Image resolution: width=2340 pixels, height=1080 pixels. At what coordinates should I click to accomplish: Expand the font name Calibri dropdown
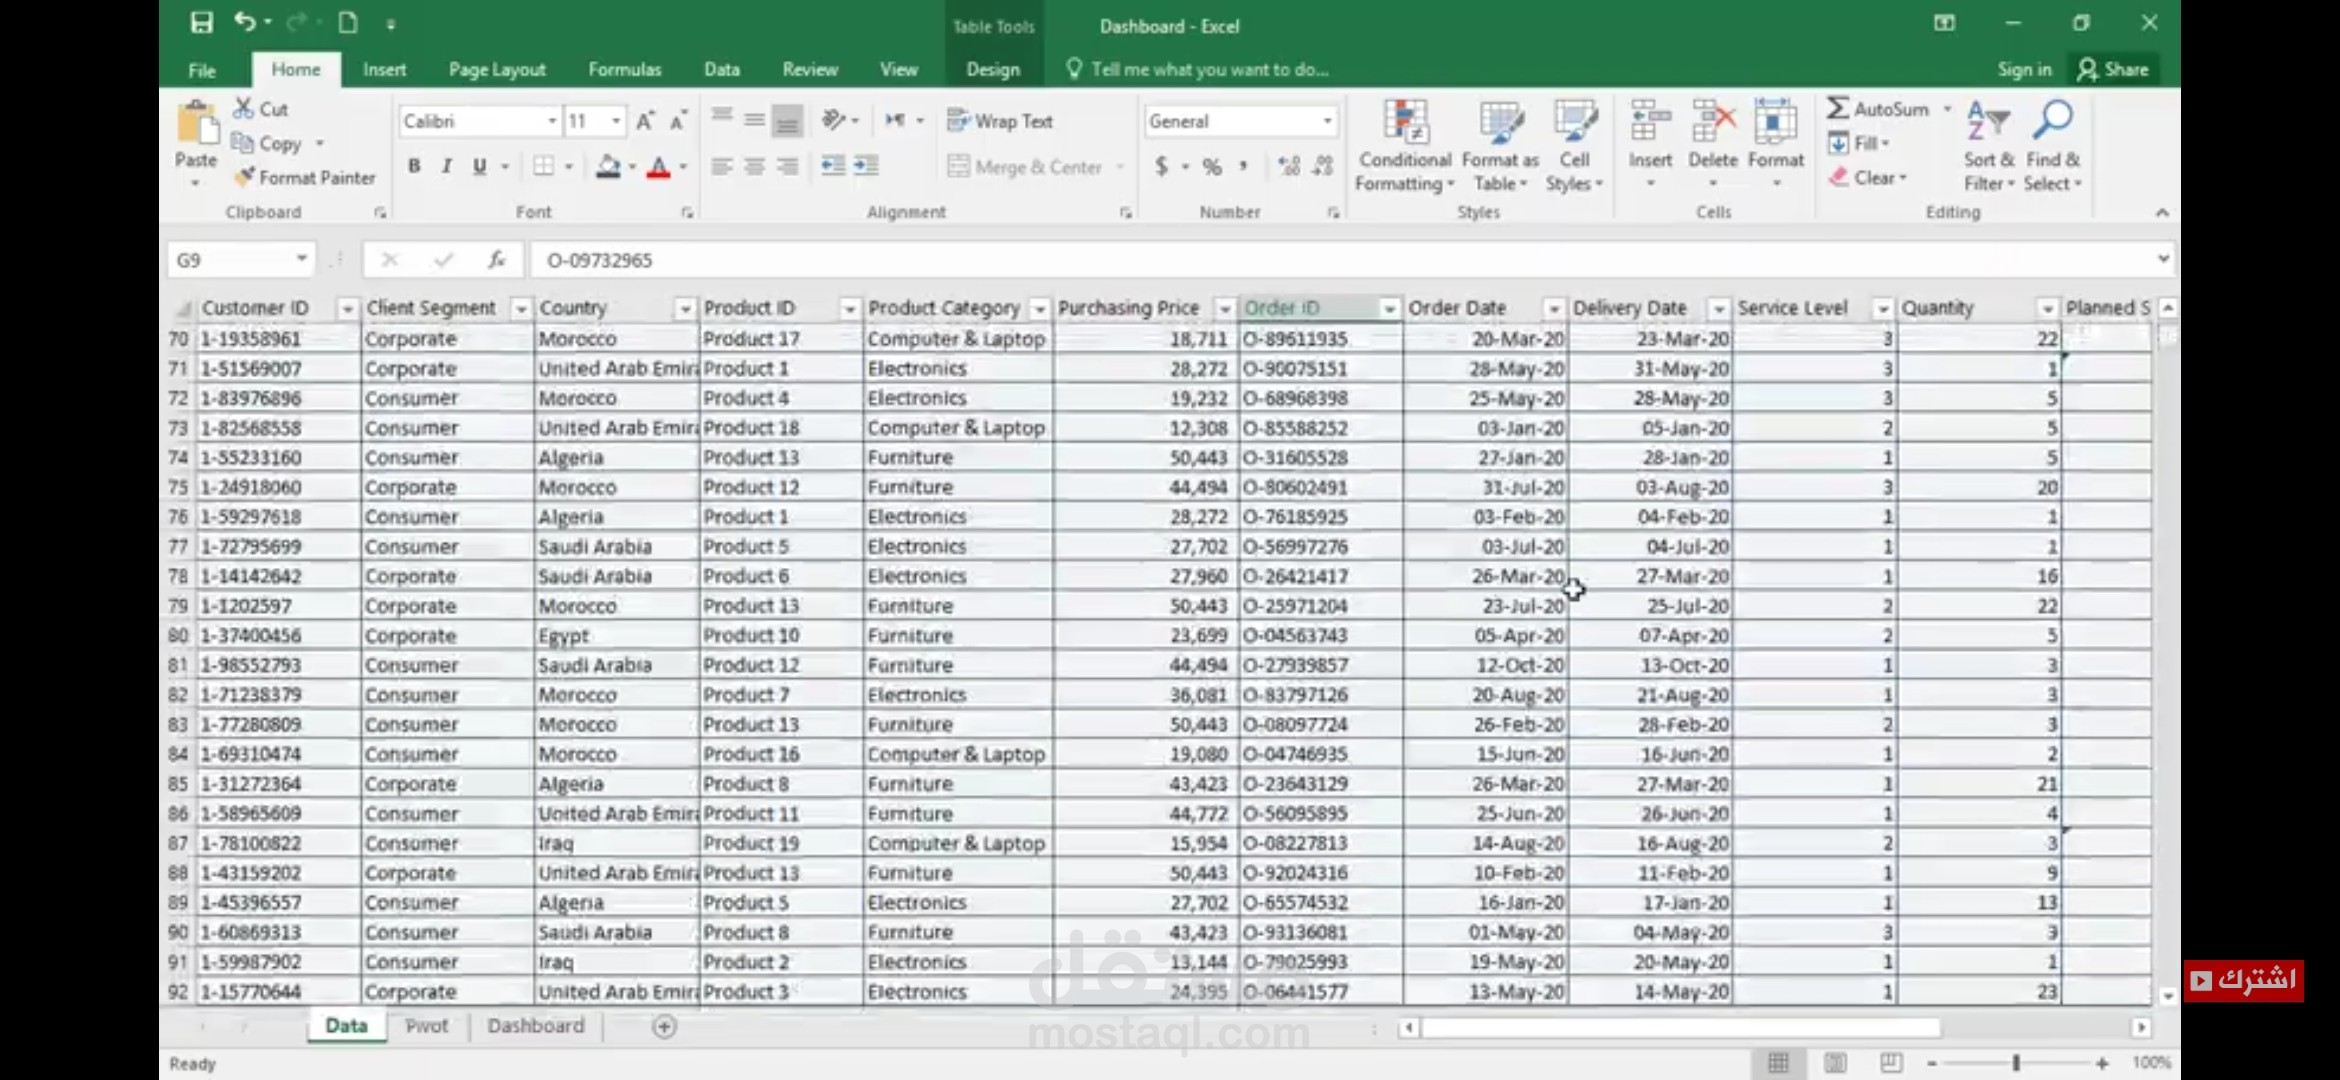[x=551, y=121]
